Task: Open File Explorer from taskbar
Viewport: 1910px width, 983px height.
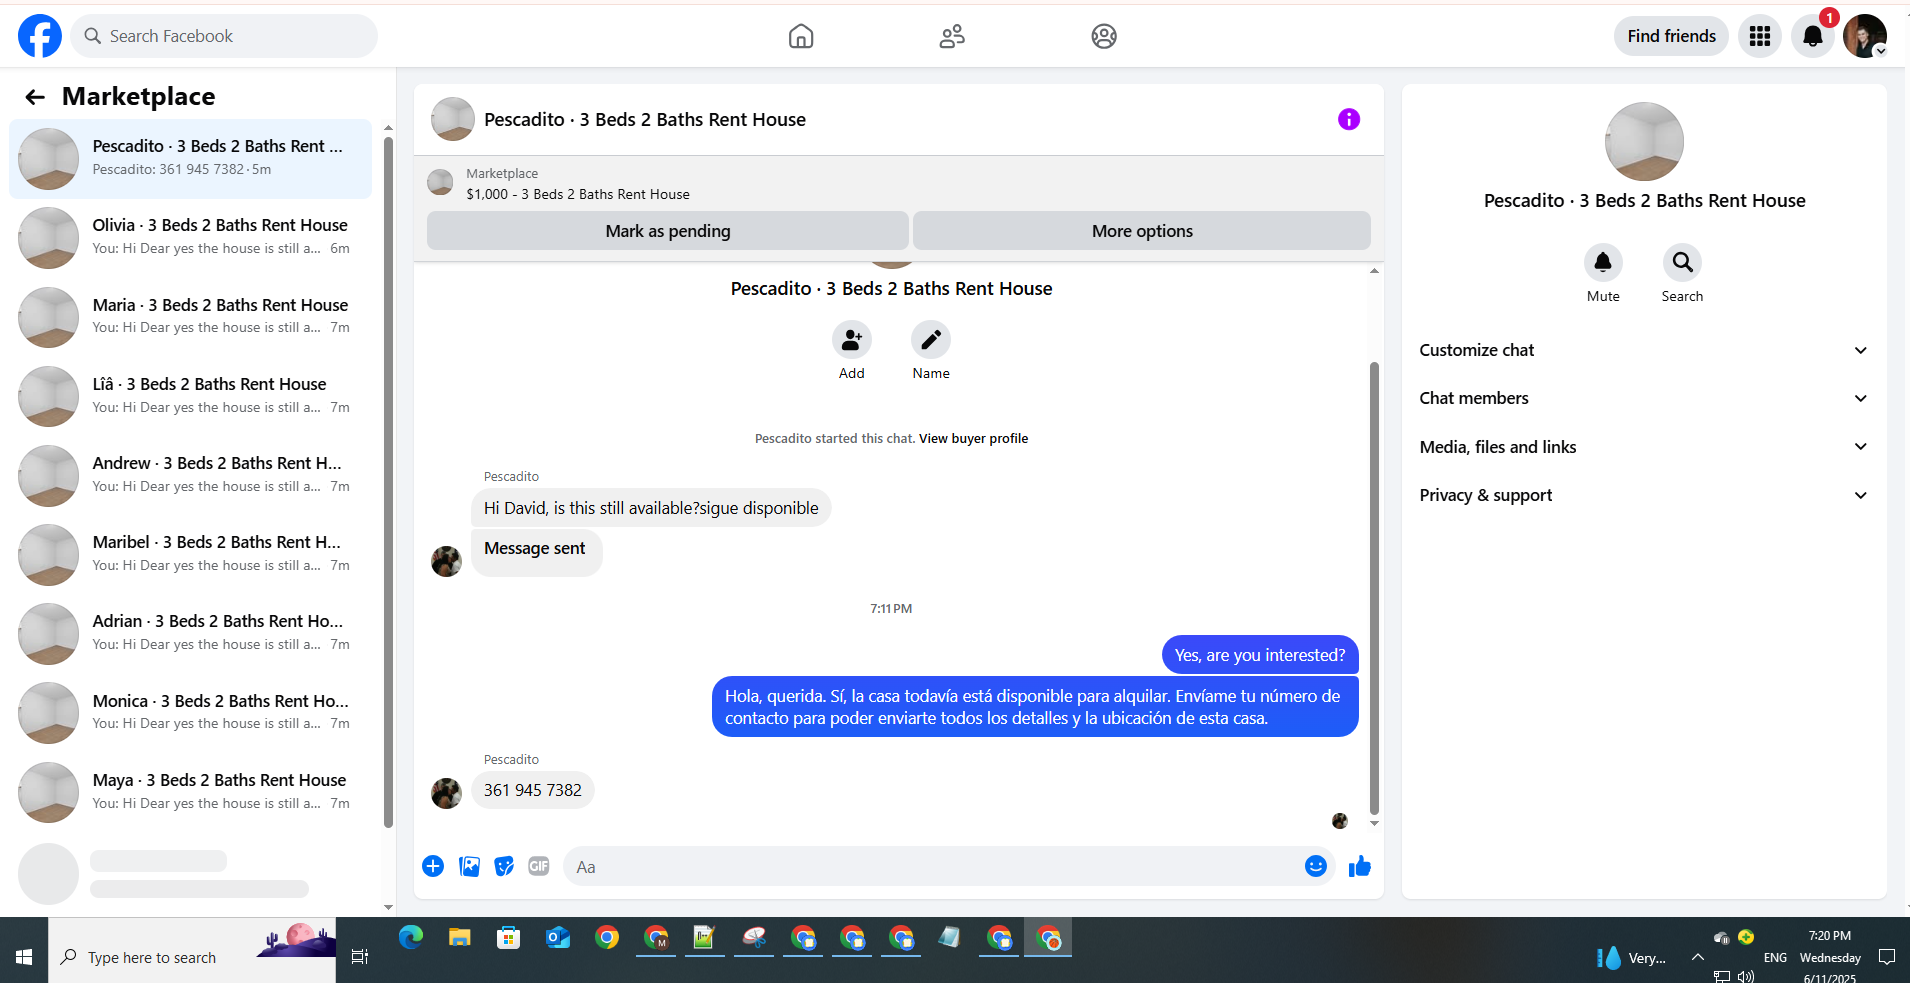Action: point(460,938)
